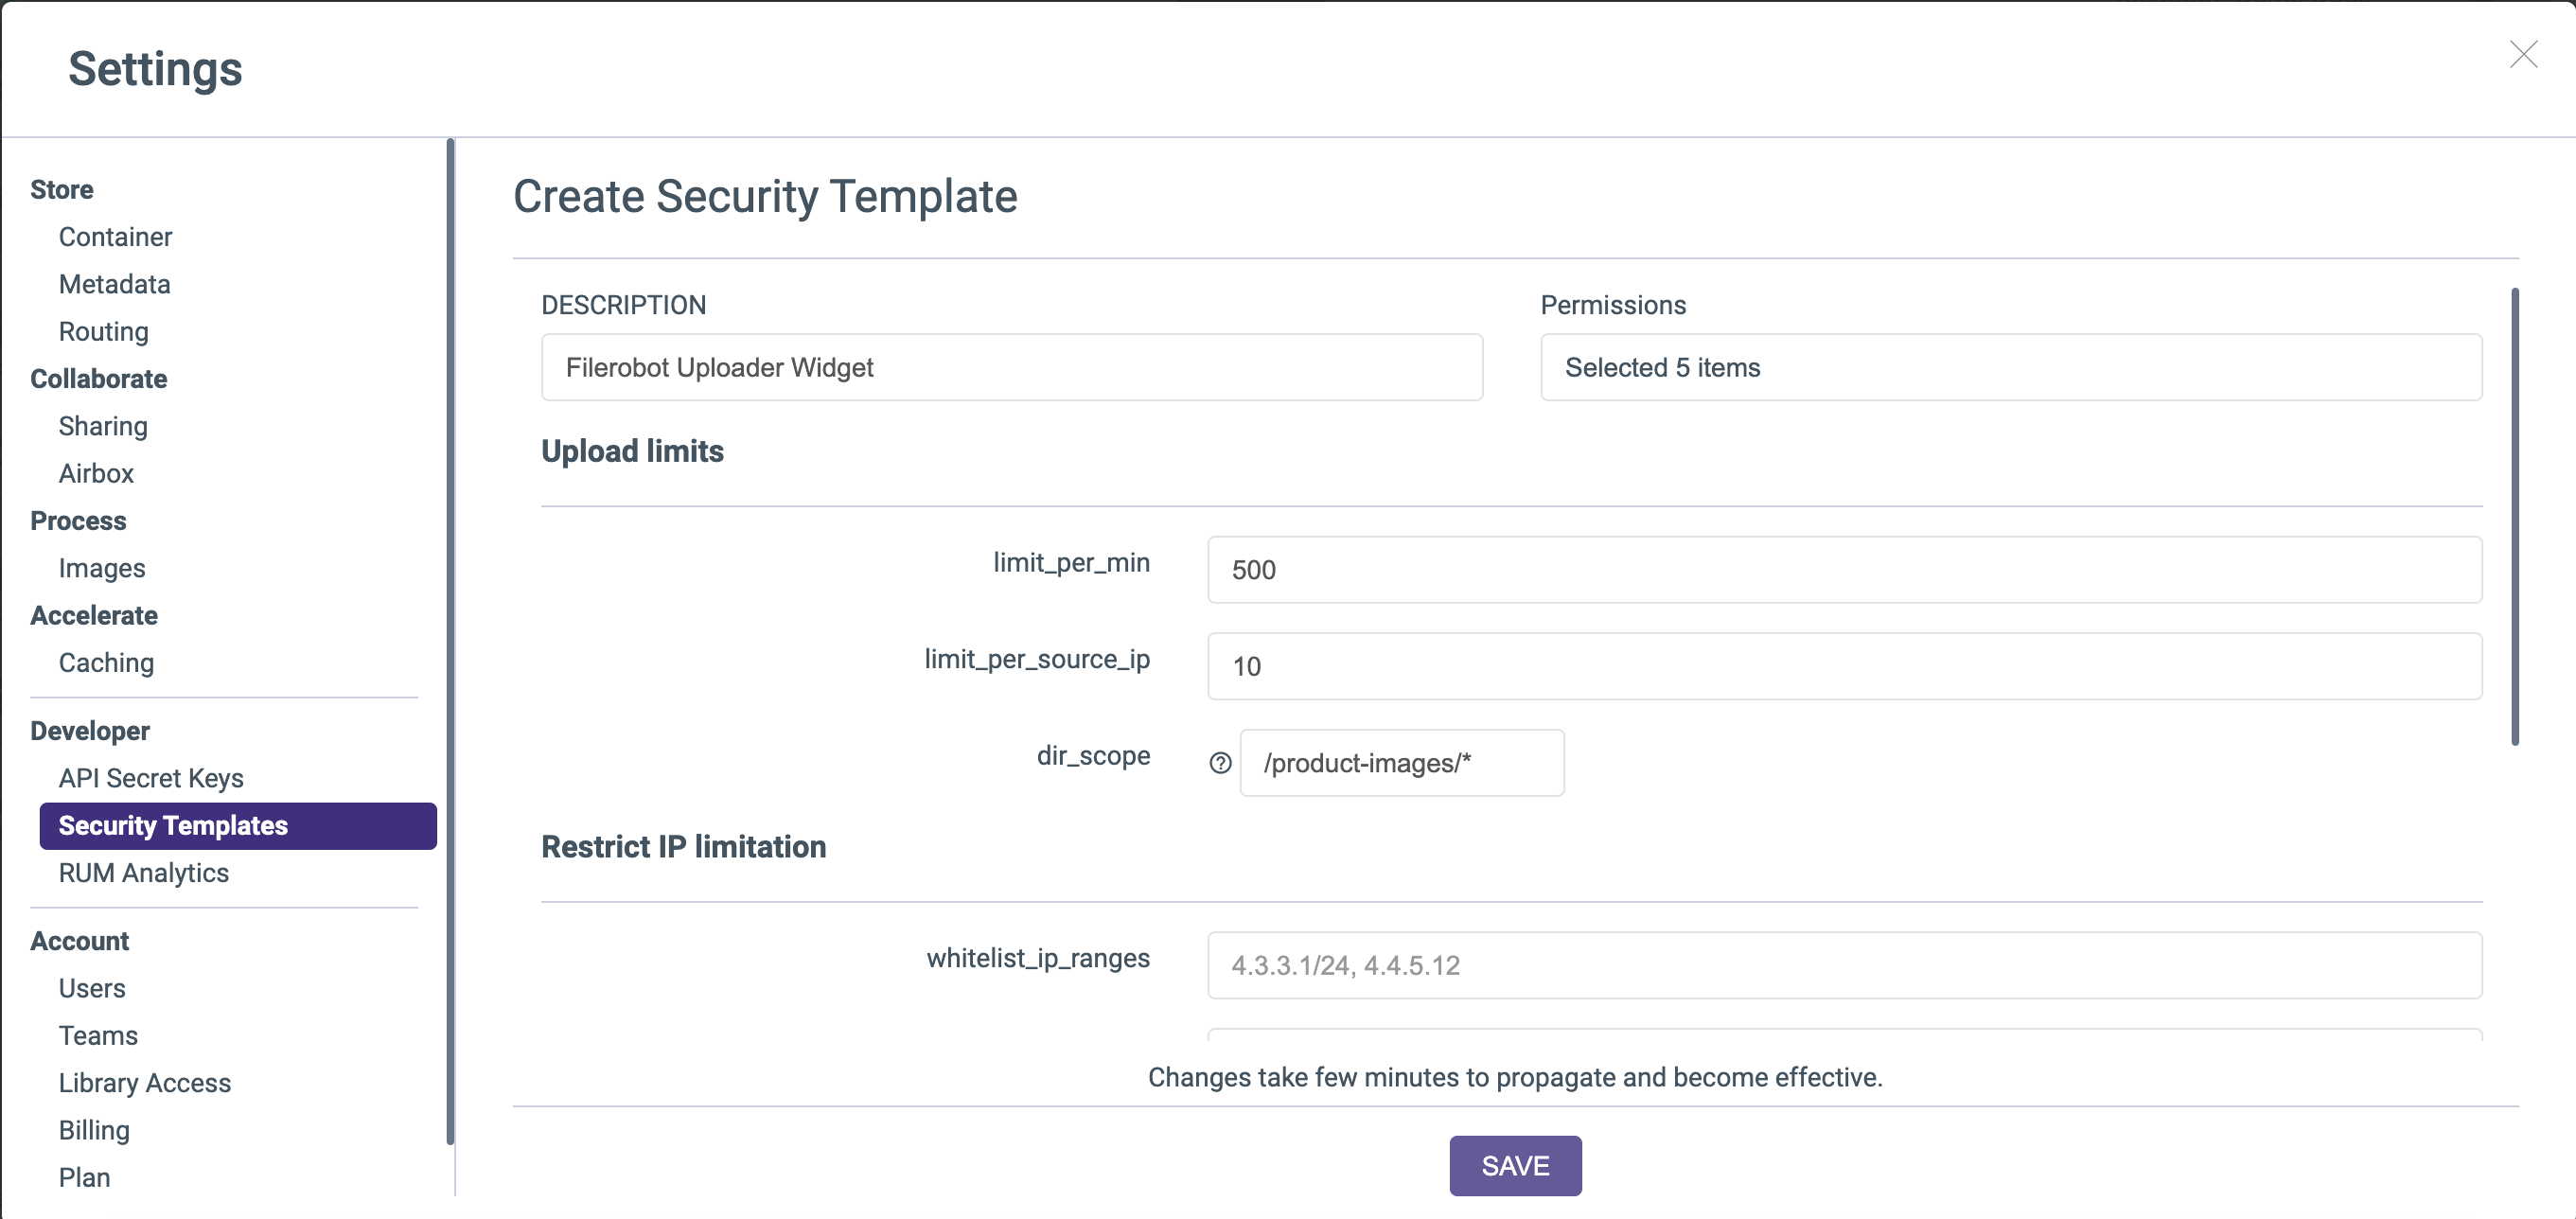Click the form's vertical scrollbar
Image resolution: width=2576 pixels, height=1219 pixels.
[x=2514, y=516]
